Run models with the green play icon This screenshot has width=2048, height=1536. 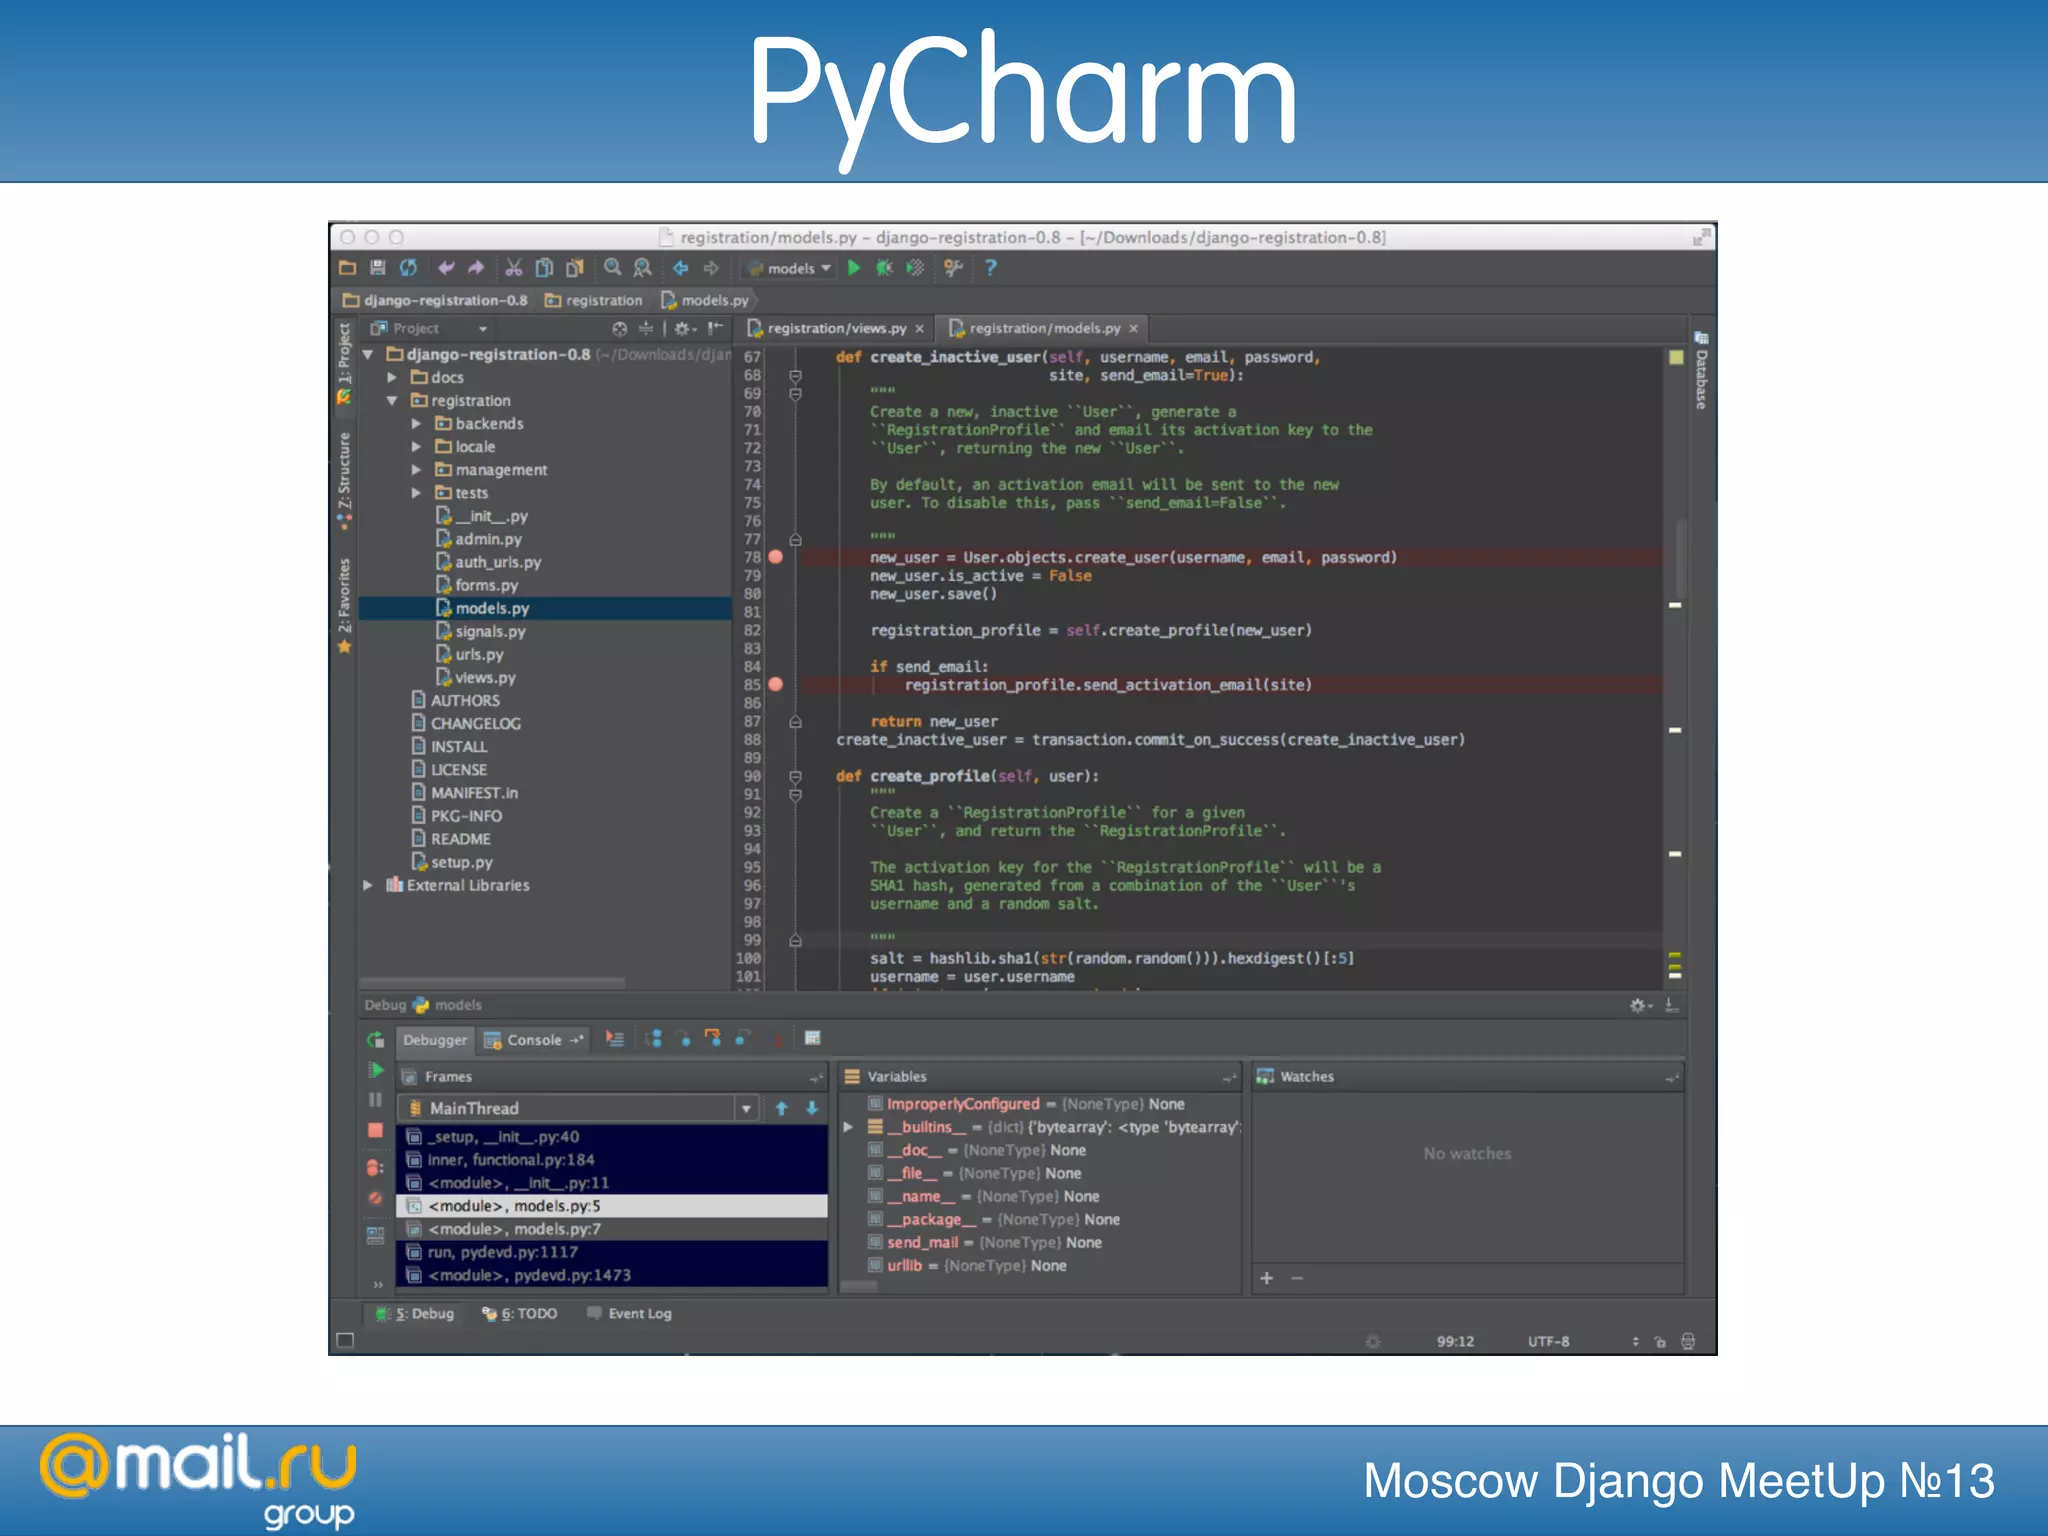(854, 268)
